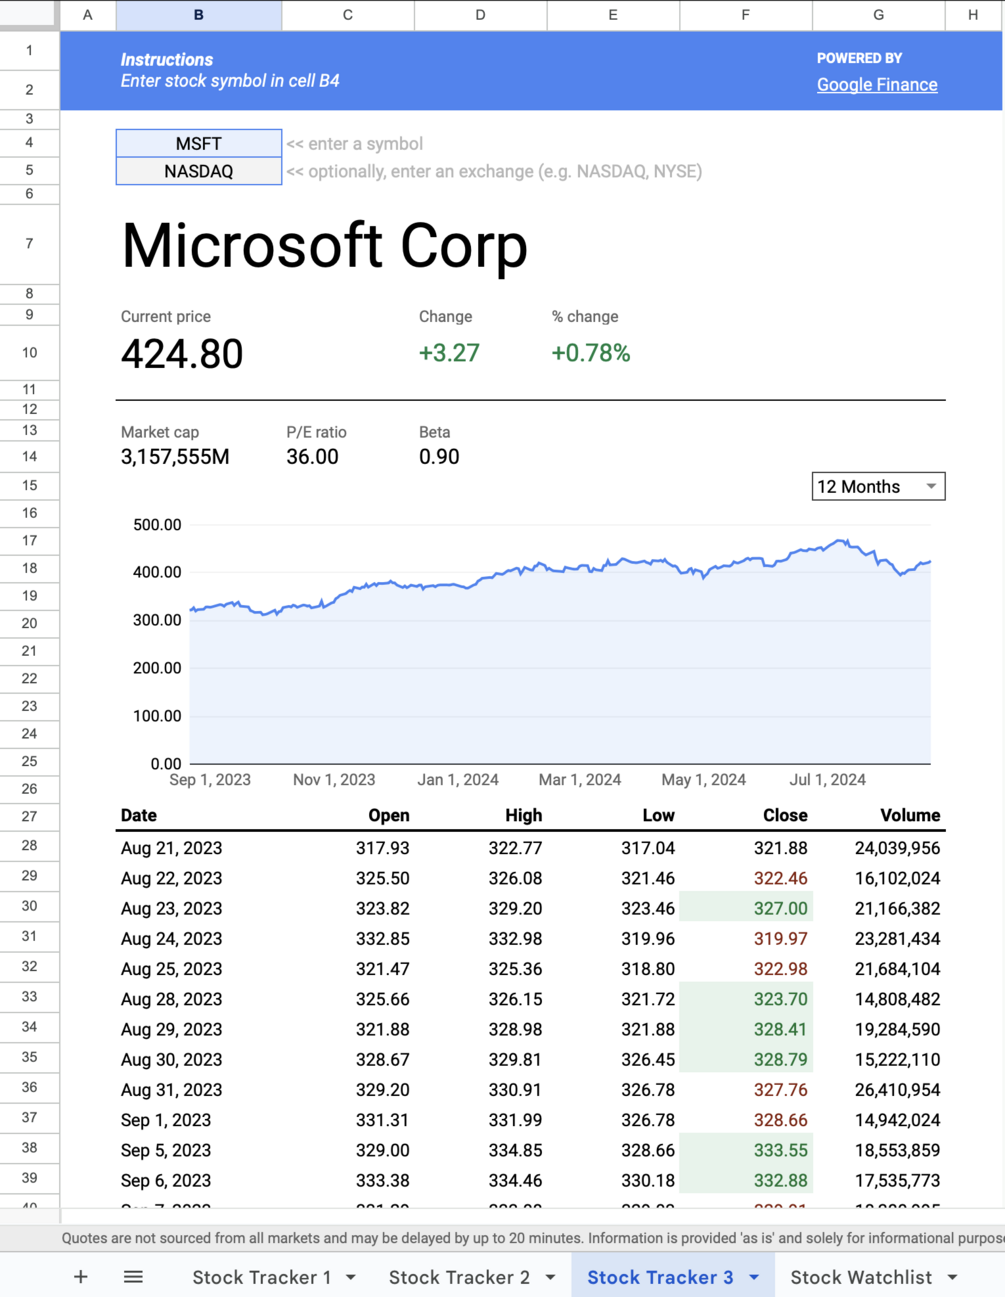Click the 12-month price chart
Screen dimensions: 1005x1297
560,650
